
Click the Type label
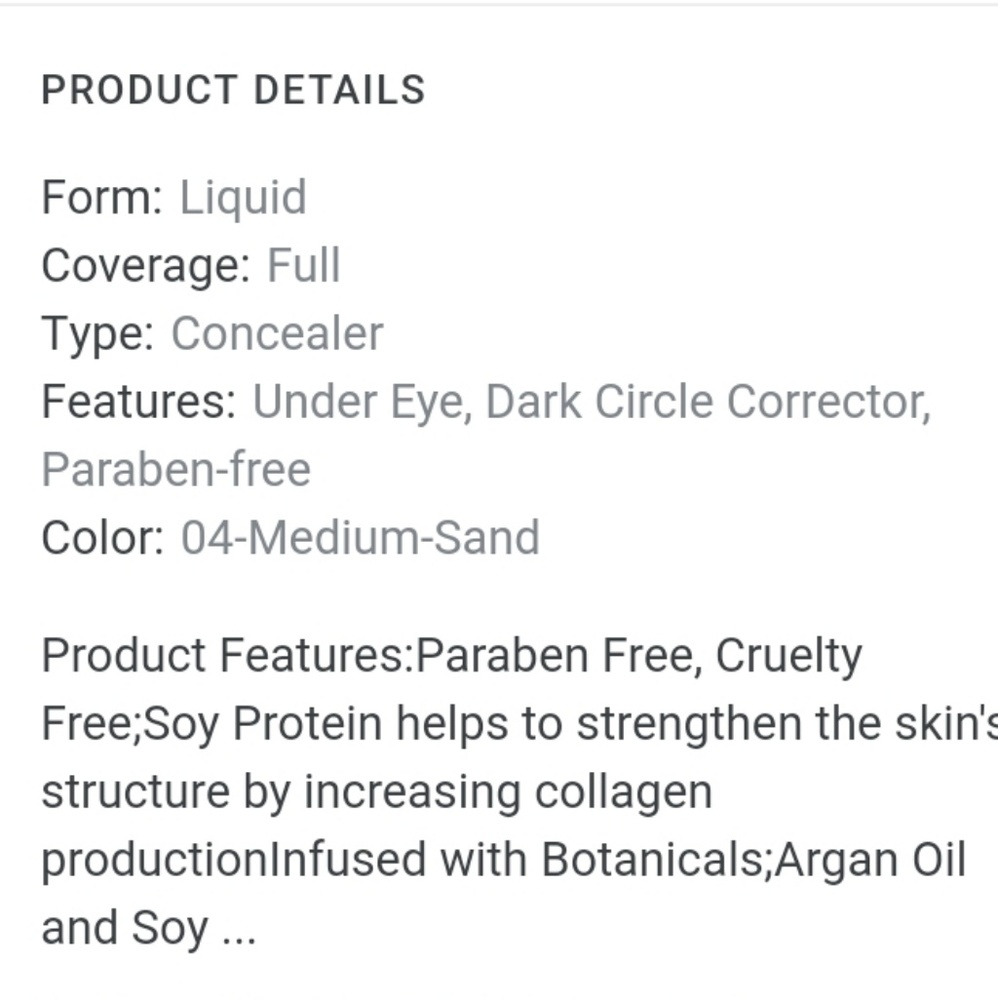pos(98,335)
